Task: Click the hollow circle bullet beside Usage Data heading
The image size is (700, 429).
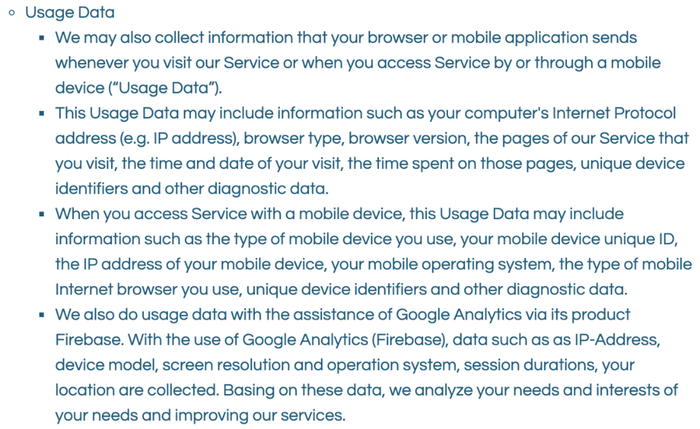Action: coord(12,14)
